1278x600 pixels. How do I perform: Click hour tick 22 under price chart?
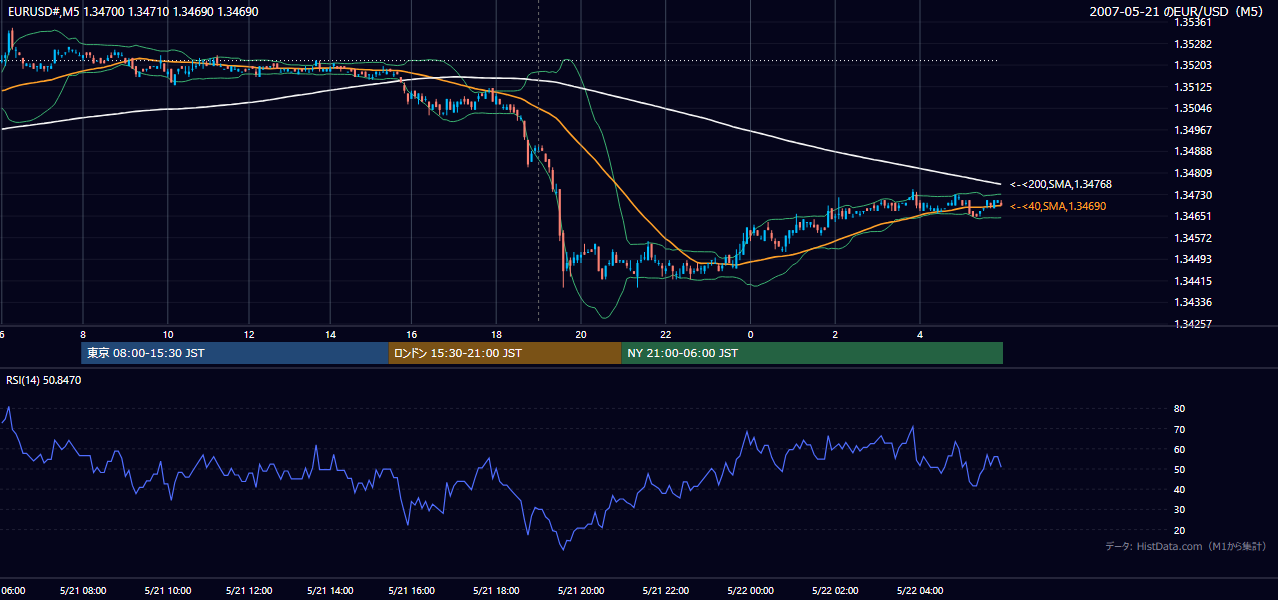tap(665, 334)
